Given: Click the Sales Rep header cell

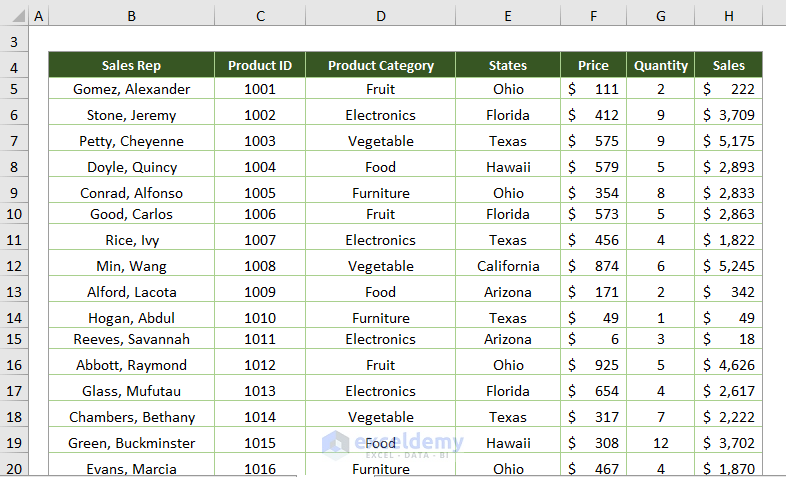Looking at the screenshot, I should (x=131, y=65).
